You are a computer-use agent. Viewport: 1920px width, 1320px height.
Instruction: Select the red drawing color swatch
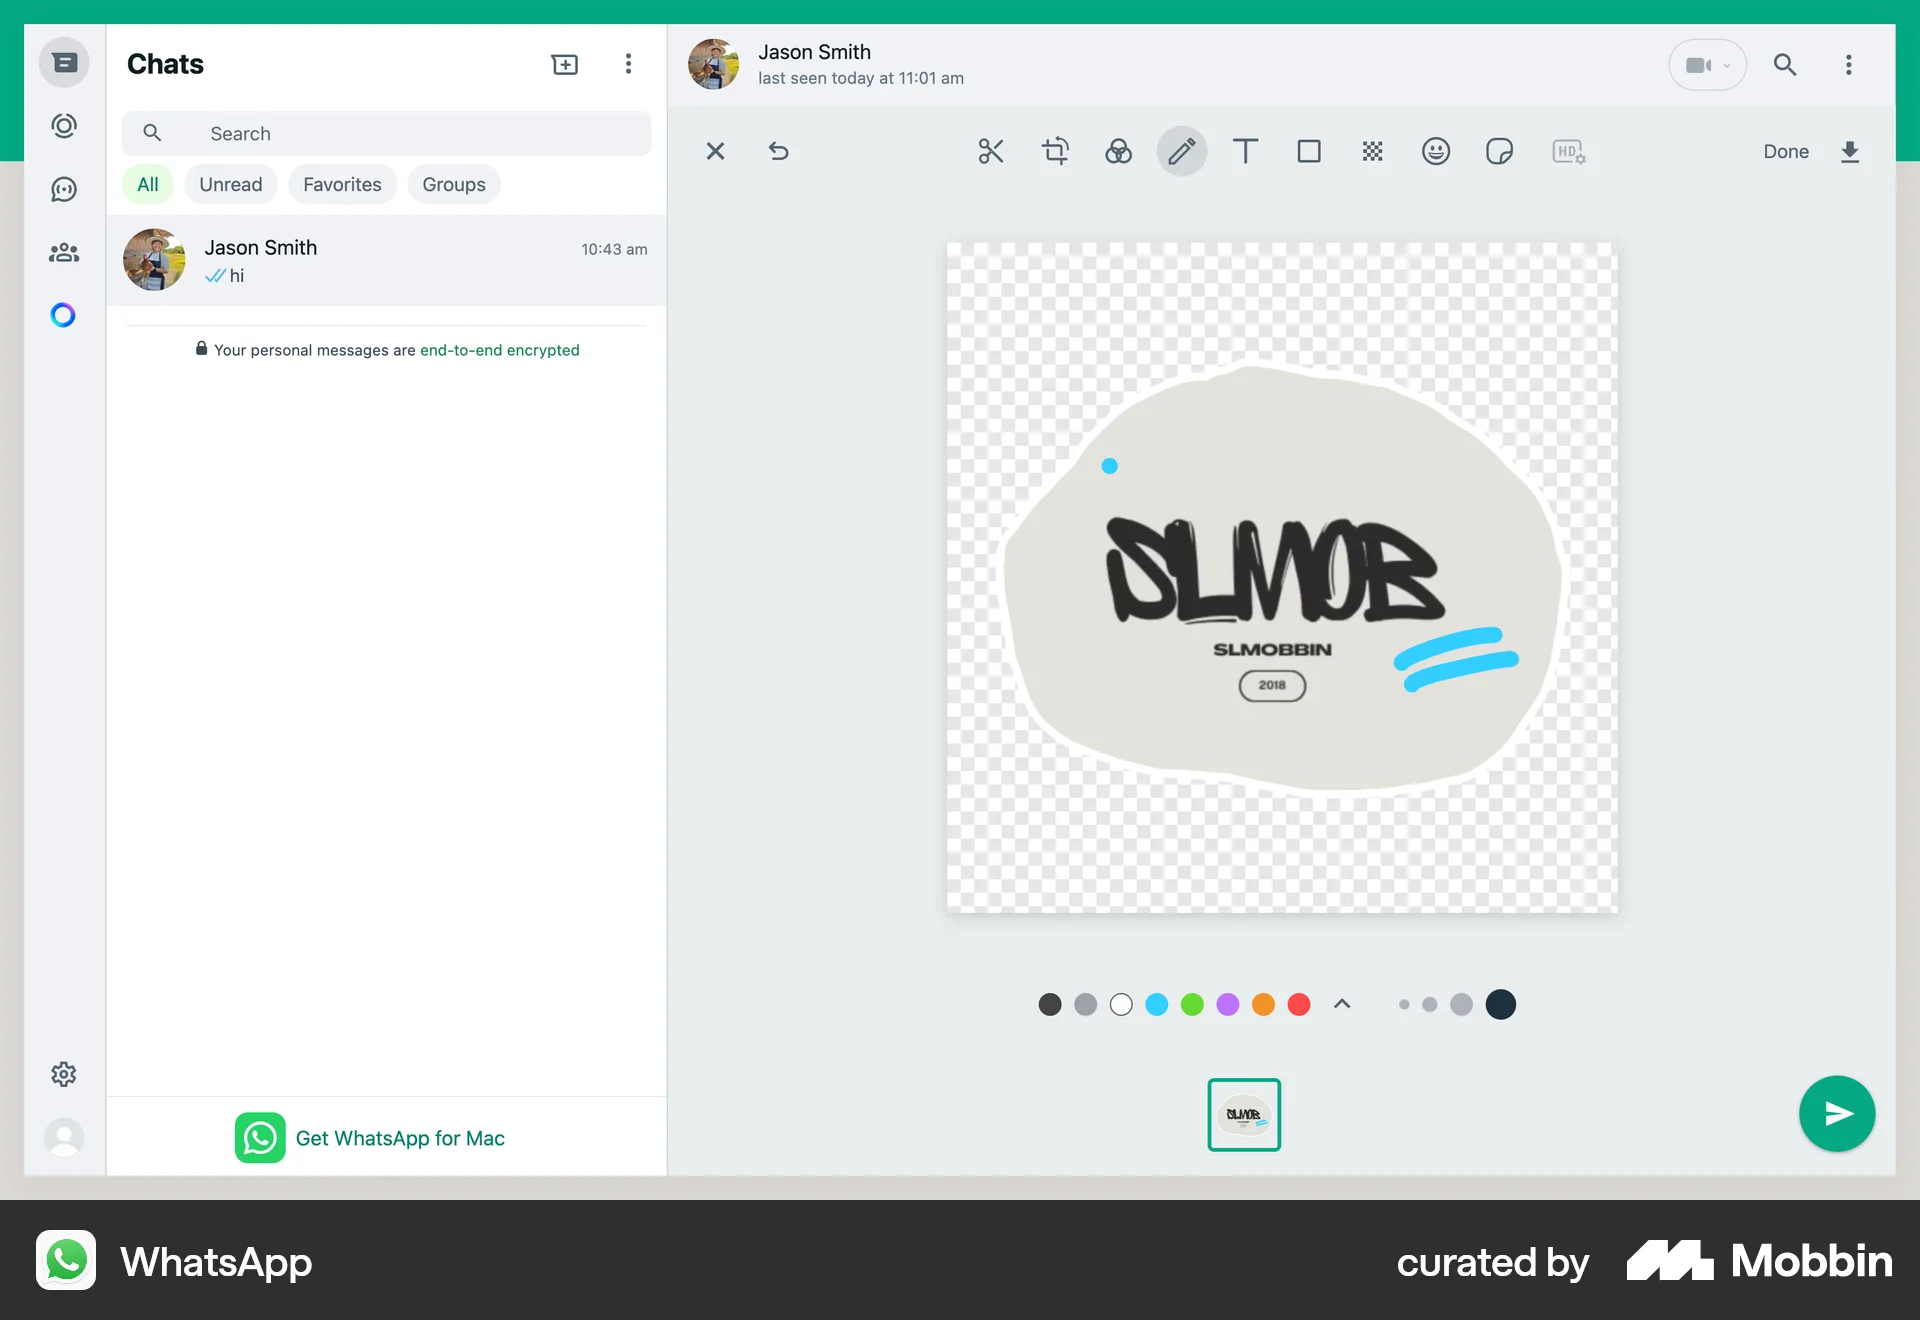pyautogui.click(x=1298, y=1004)
